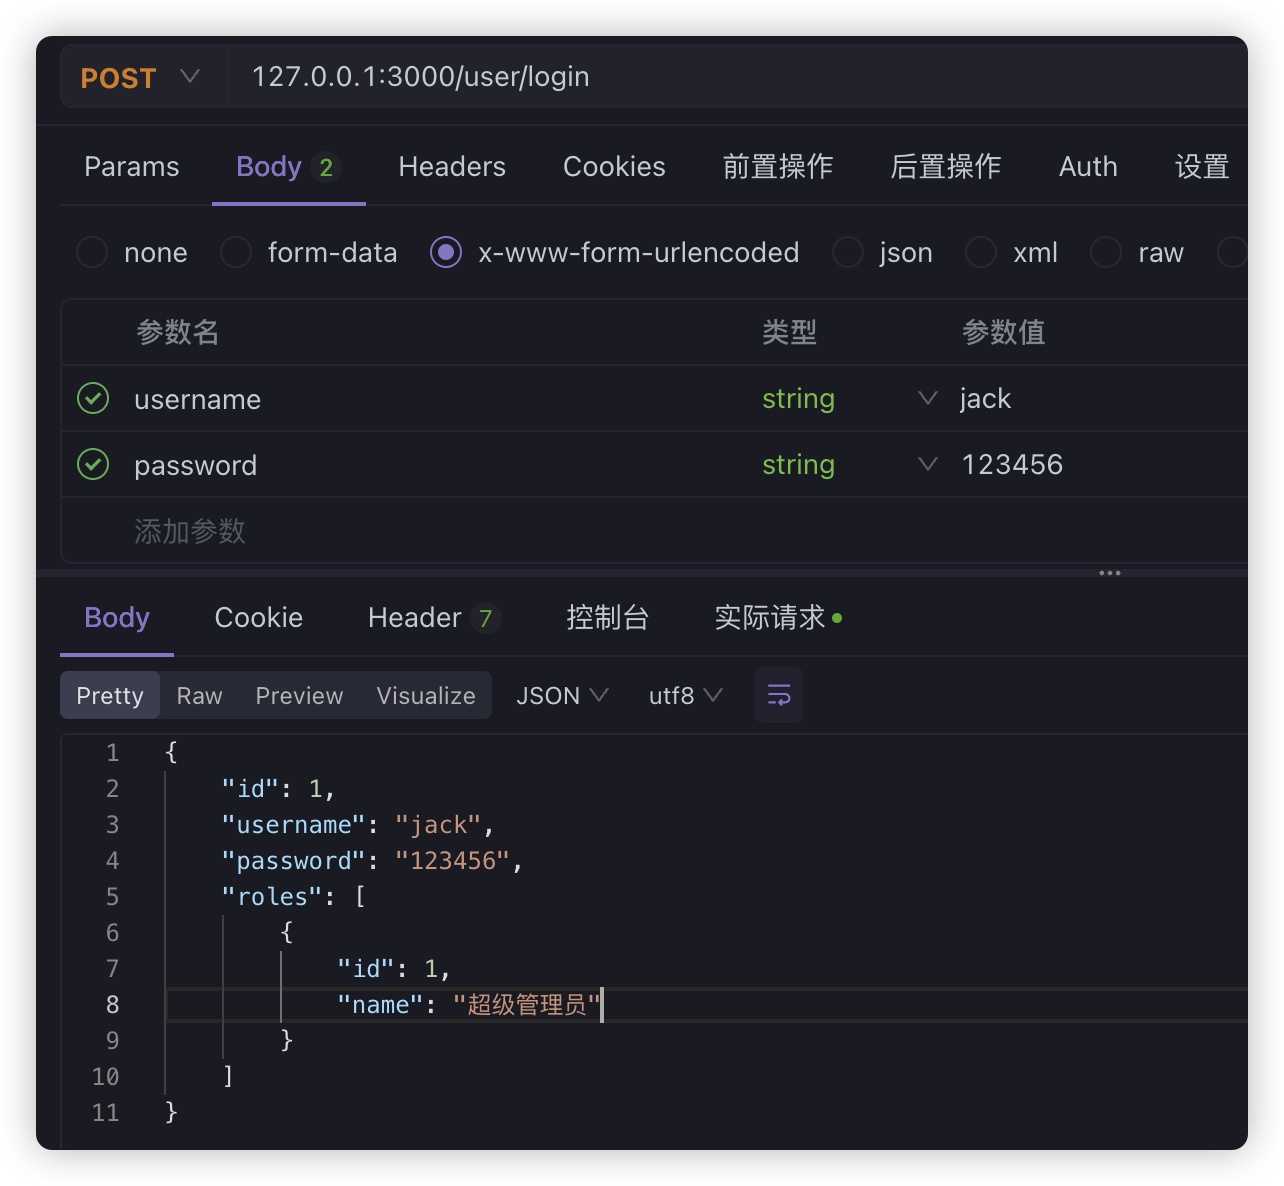Expand the password type string dropdown
The width and height of the screenshot is (1284, 1186).
(927, 465)
